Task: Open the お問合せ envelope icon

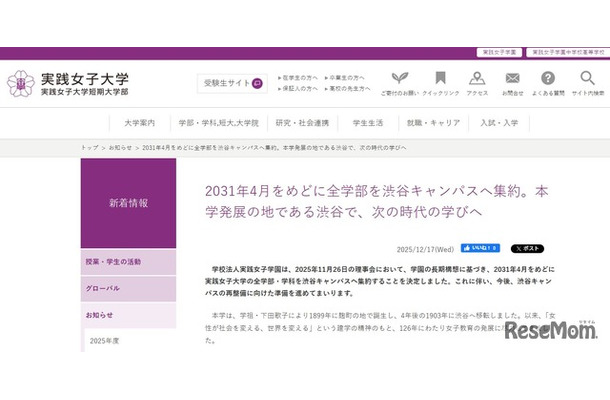Action: (512, 78)
